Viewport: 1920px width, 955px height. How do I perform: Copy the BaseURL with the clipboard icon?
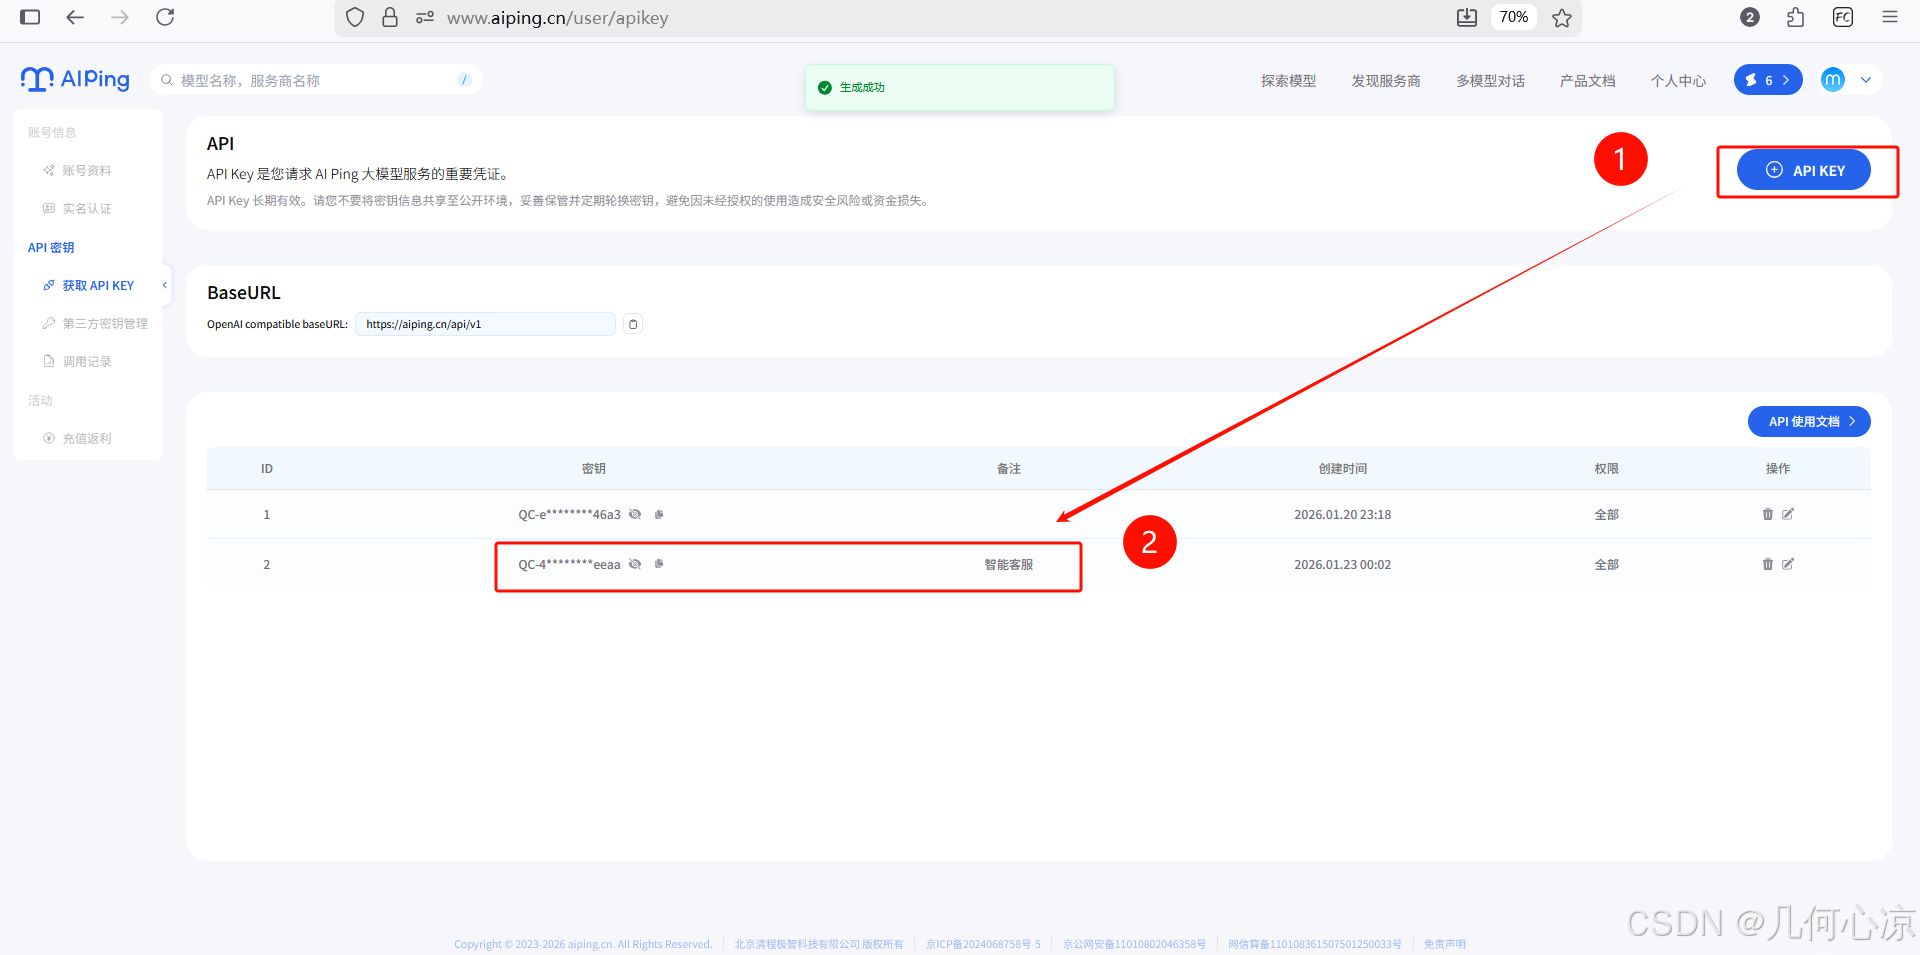pyautogui.click(x=633, y=324)
